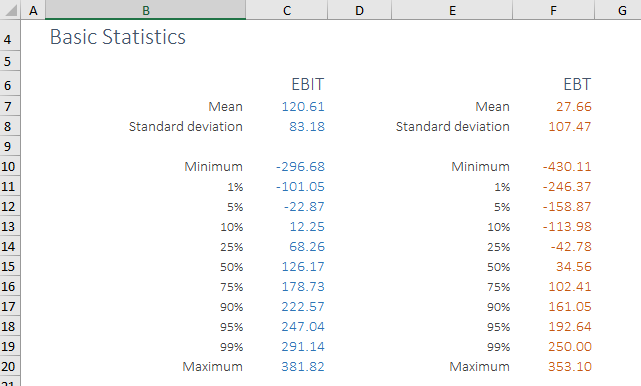Select row 7 header
641x386 pixels.
coord(10,106)
